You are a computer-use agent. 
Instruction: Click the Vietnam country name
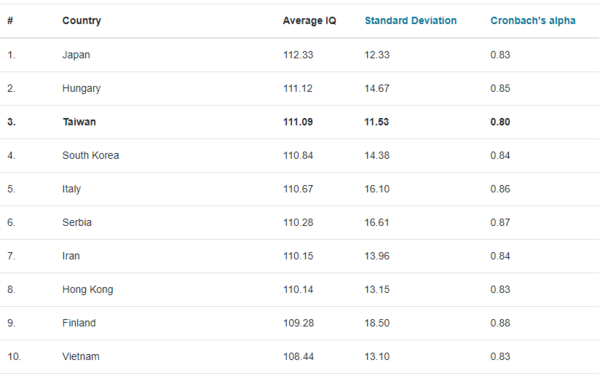(x=81, y=356)
